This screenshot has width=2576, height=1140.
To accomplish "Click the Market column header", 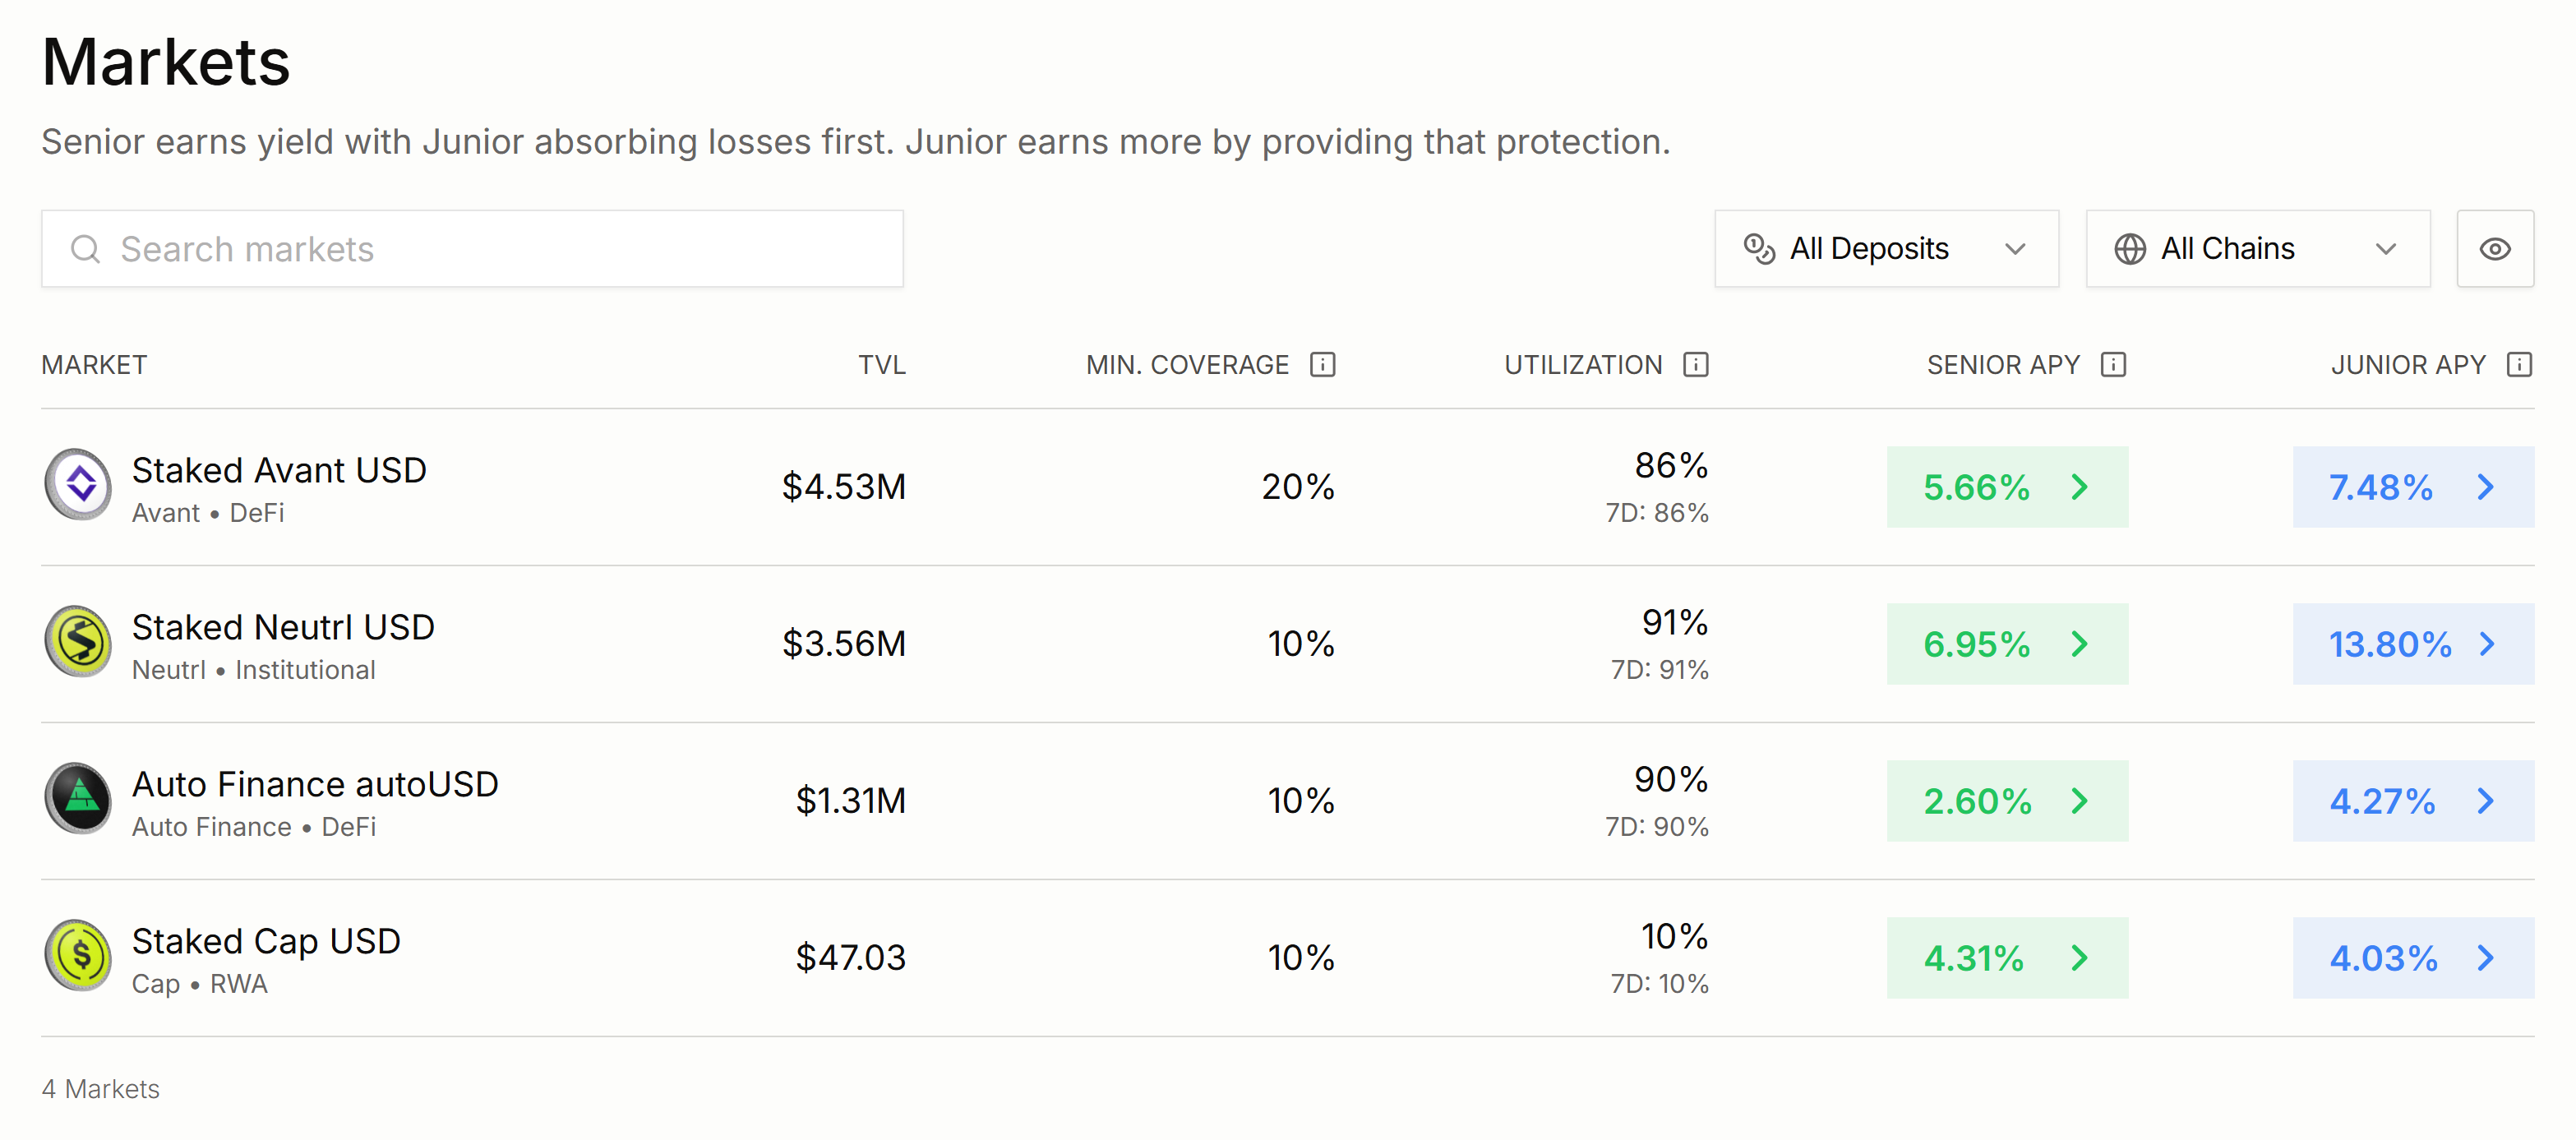I will [94, 365].
